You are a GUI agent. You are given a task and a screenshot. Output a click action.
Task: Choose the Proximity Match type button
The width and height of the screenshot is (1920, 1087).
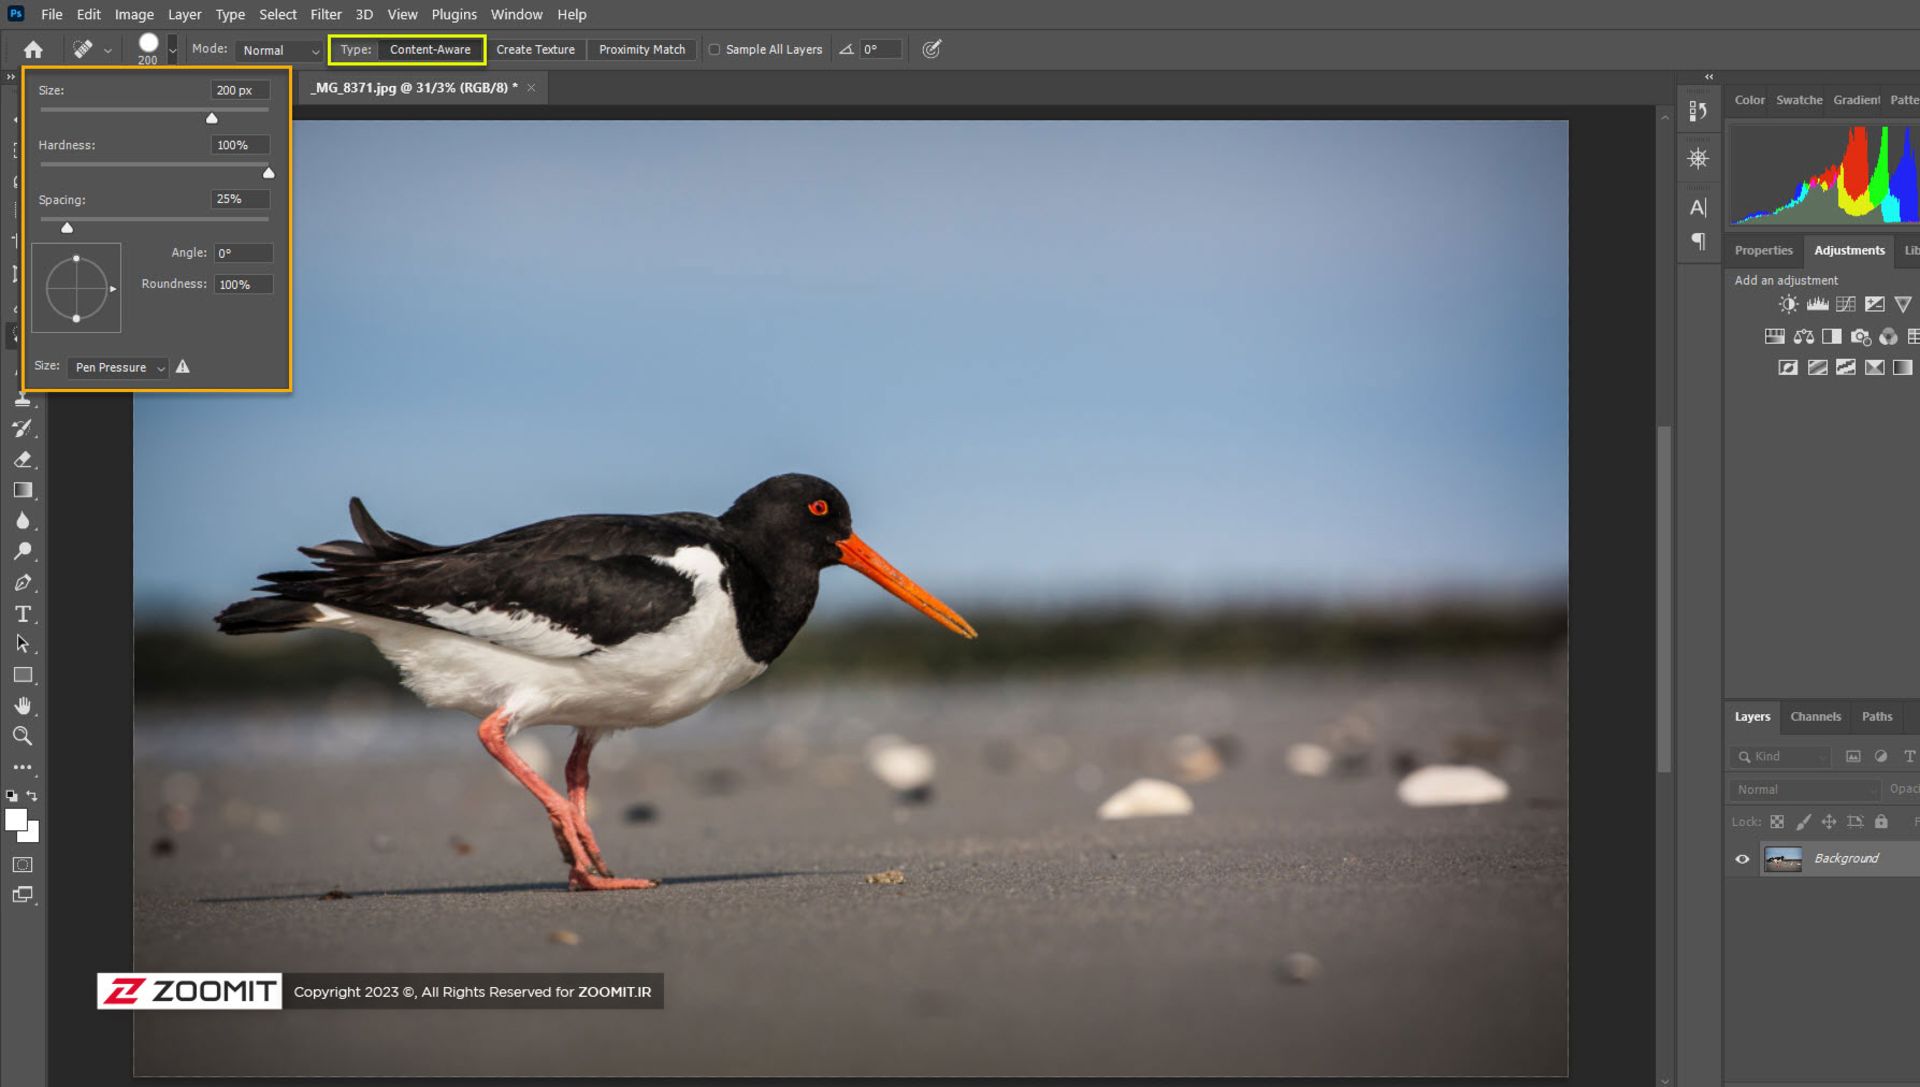pos(642,49)
